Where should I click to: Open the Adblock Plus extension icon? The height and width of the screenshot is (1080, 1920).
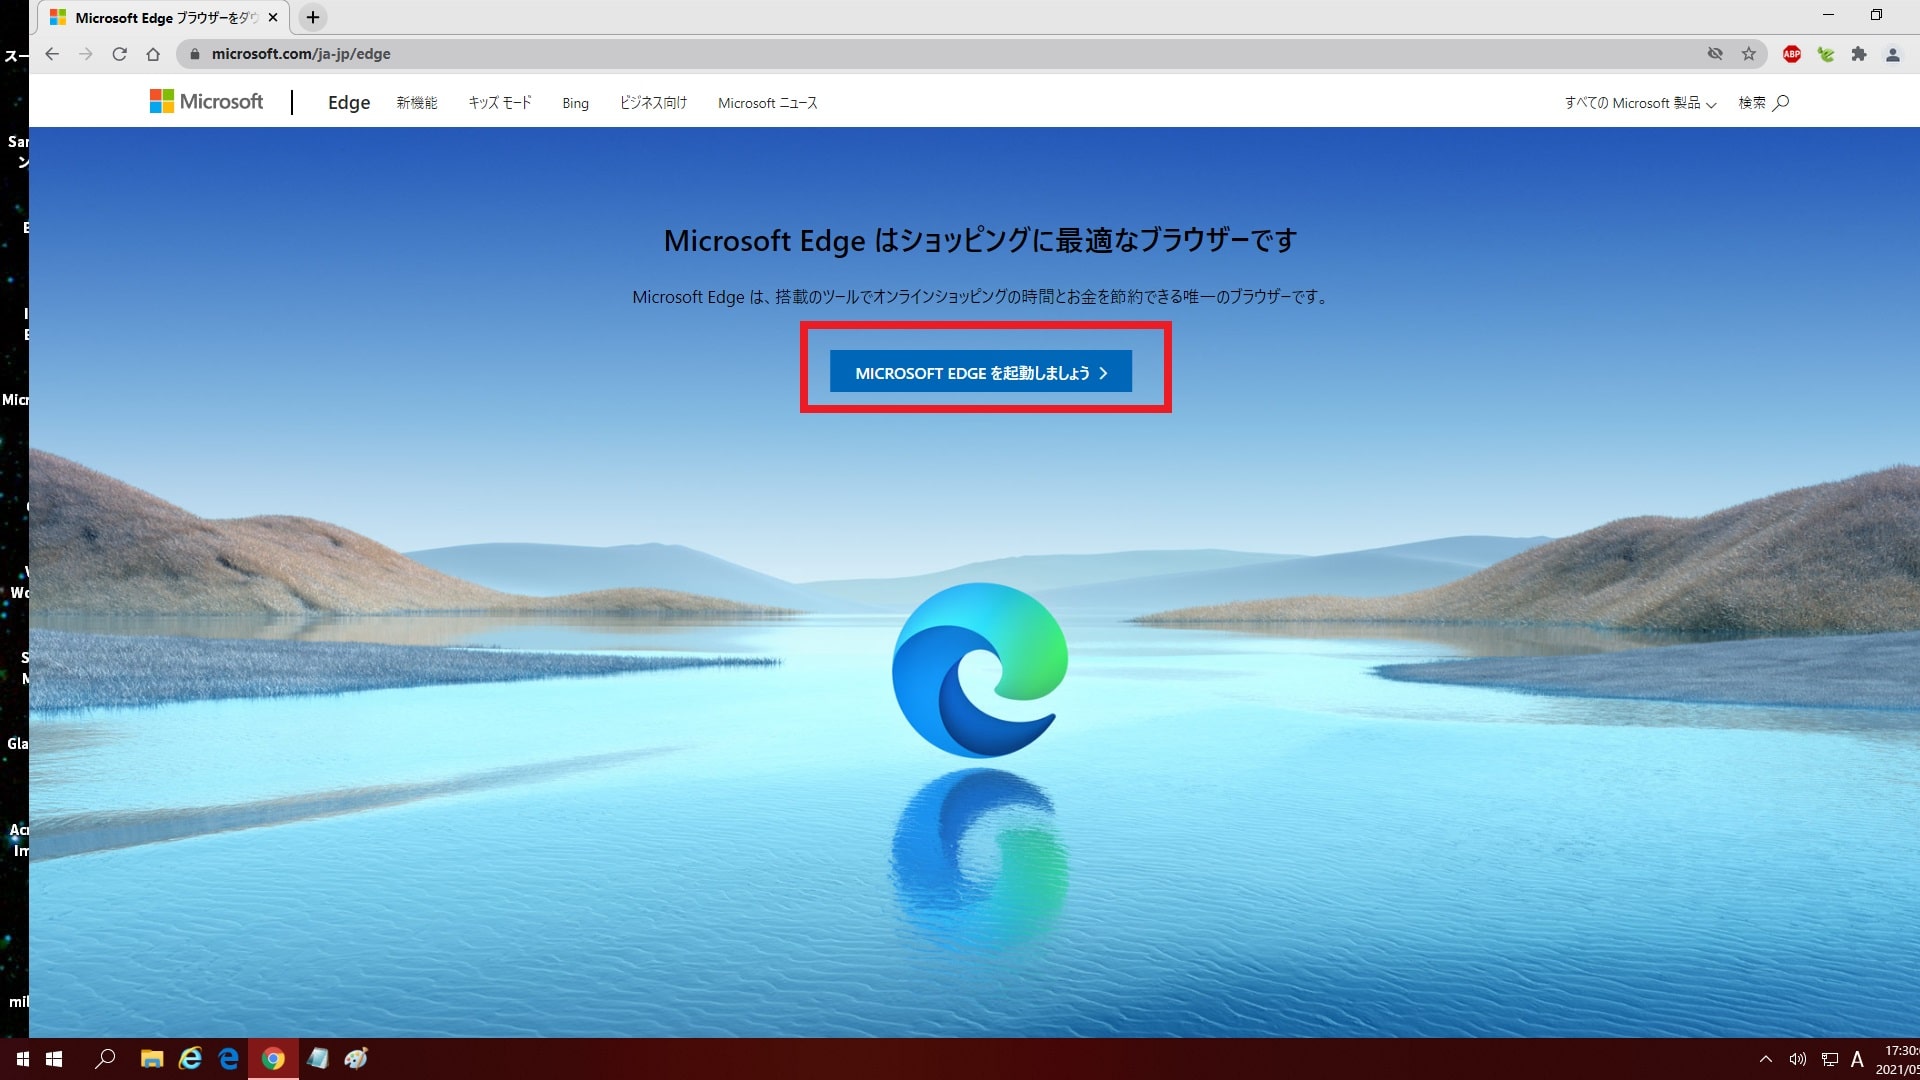point(1792,54)
